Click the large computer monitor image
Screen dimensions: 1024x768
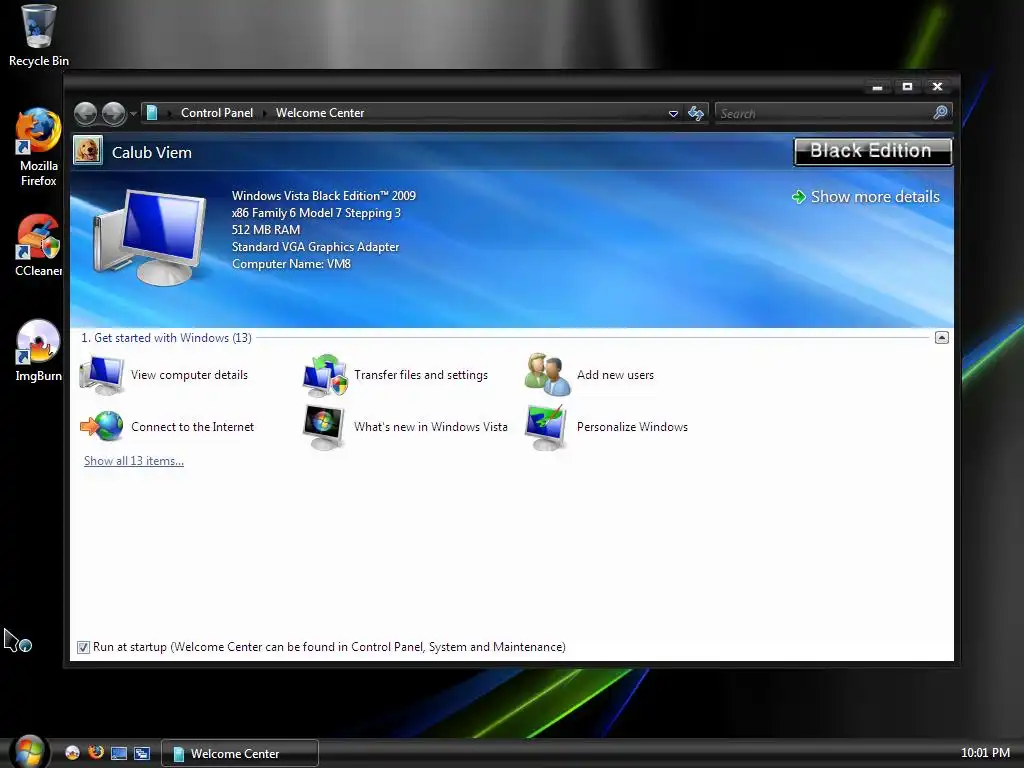click(150, 236)
